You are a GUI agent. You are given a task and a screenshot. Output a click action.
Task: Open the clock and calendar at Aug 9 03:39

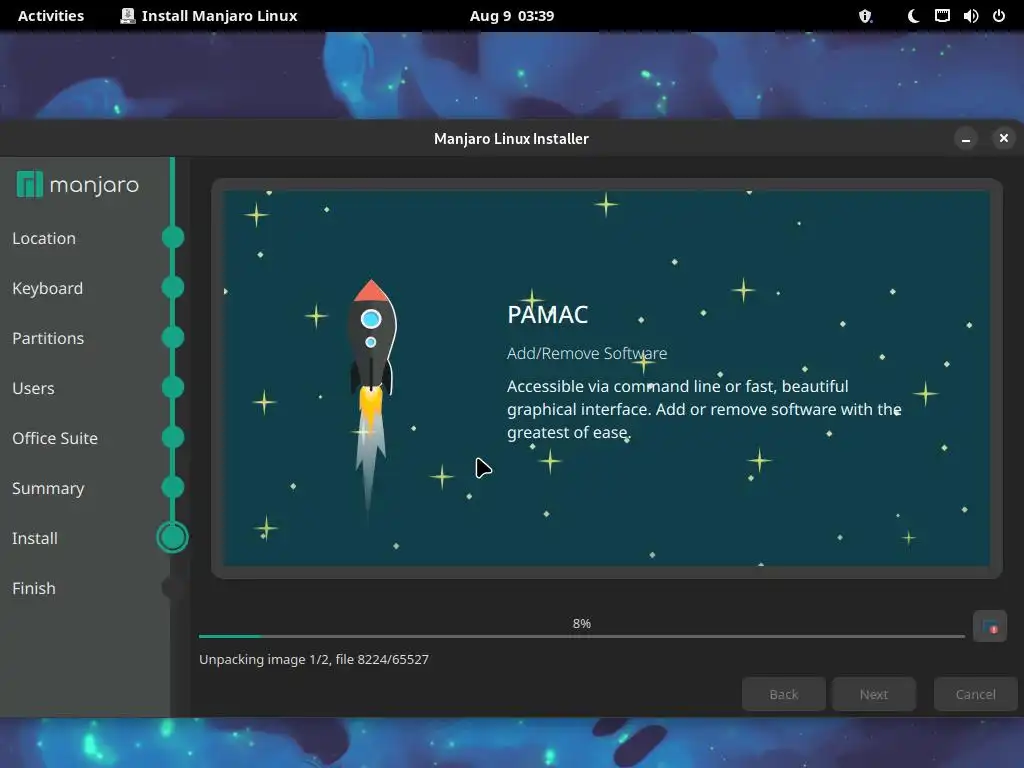pos(512,16)
